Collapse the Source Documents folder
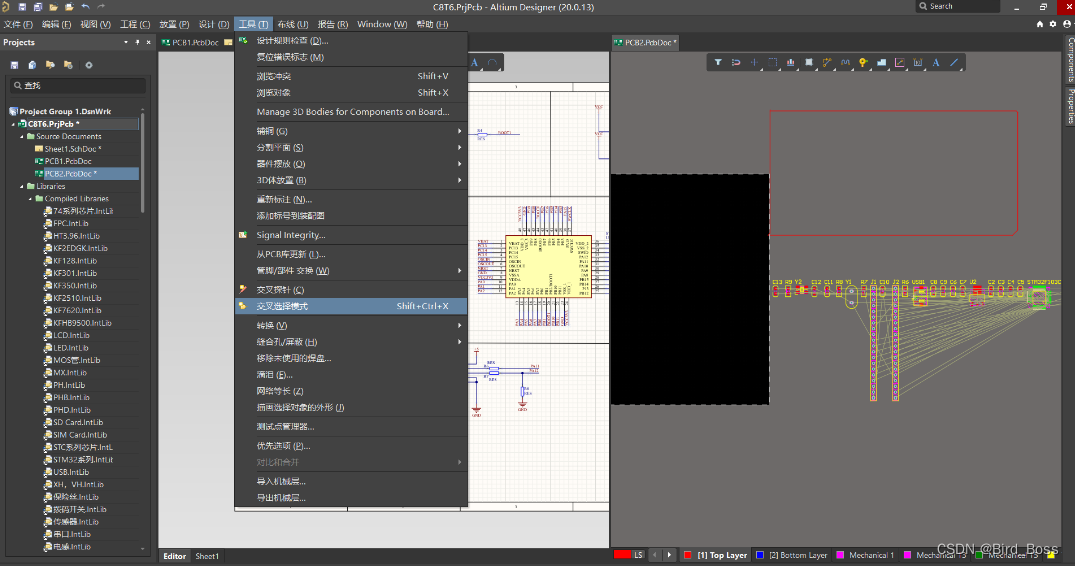This screenshot has height=566, width=1075. pyautogui.click(x=22, y=136)
